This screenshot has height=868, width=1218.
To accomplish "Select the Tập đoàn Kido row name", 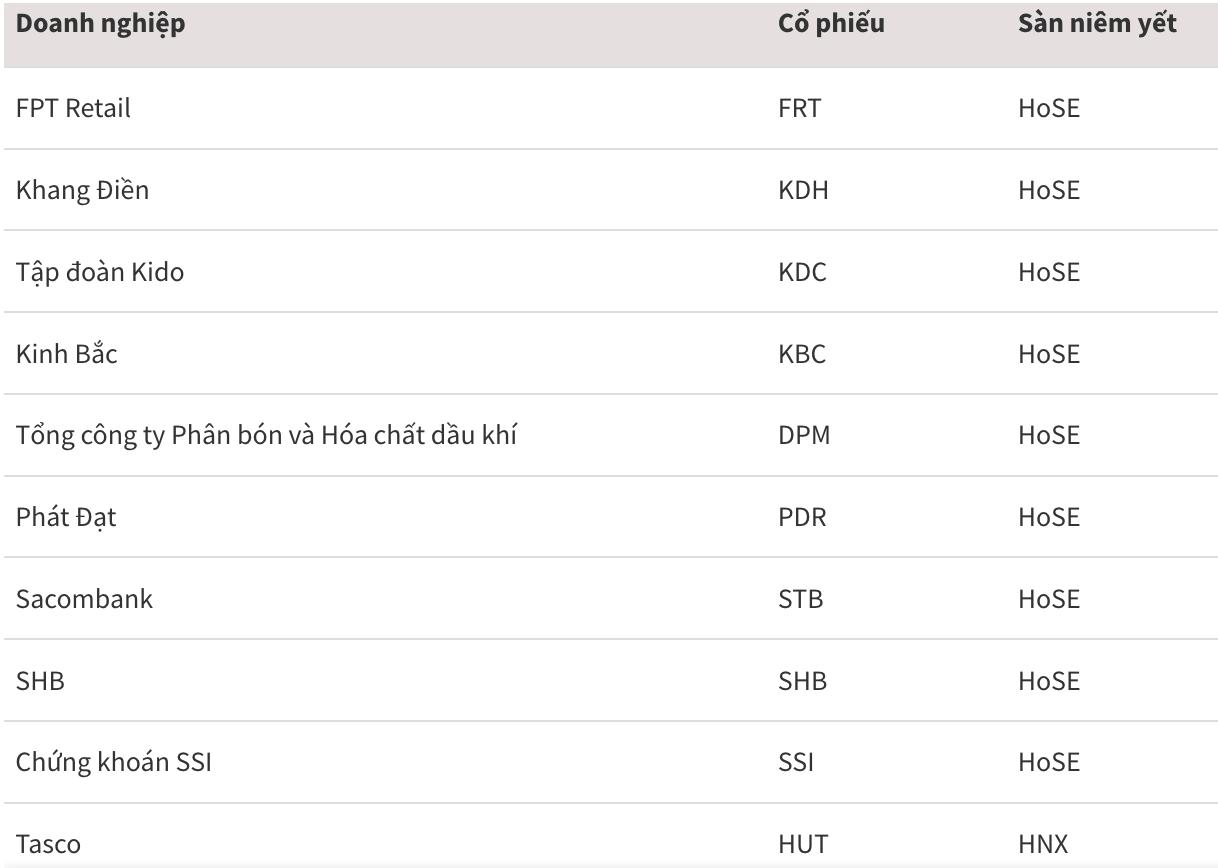I will click(100, 272).
